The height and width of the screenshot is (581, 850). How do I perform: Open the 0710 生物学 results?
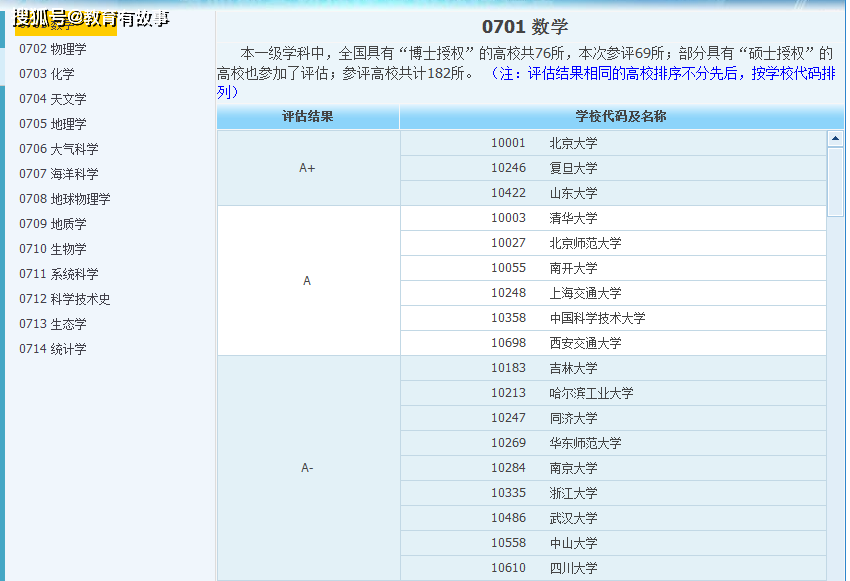53,249
